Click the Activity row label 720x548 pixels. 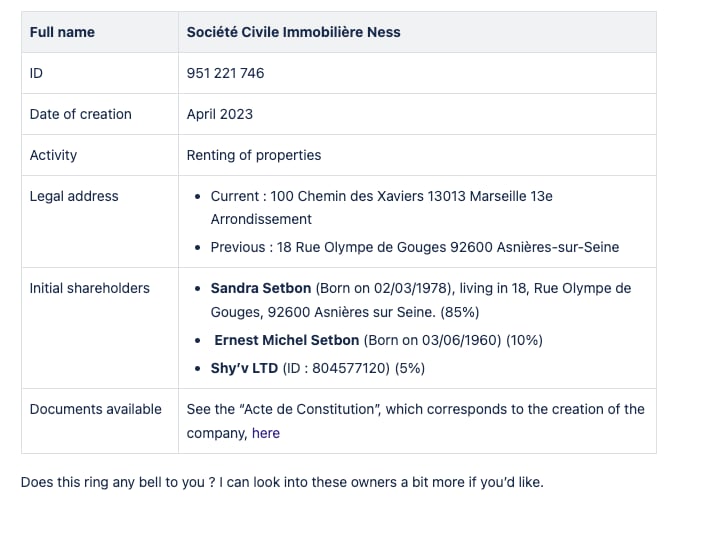coord(53,155)
